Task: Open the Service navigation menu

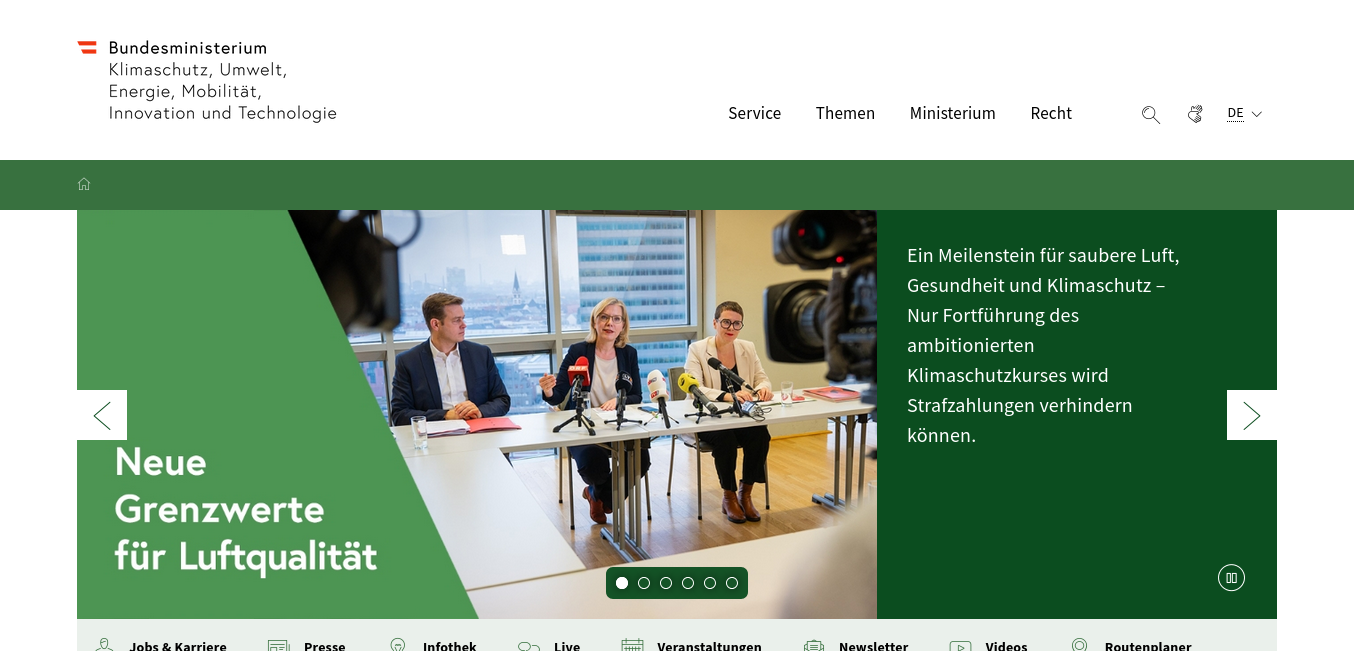Action: click(x=754, y=113)
